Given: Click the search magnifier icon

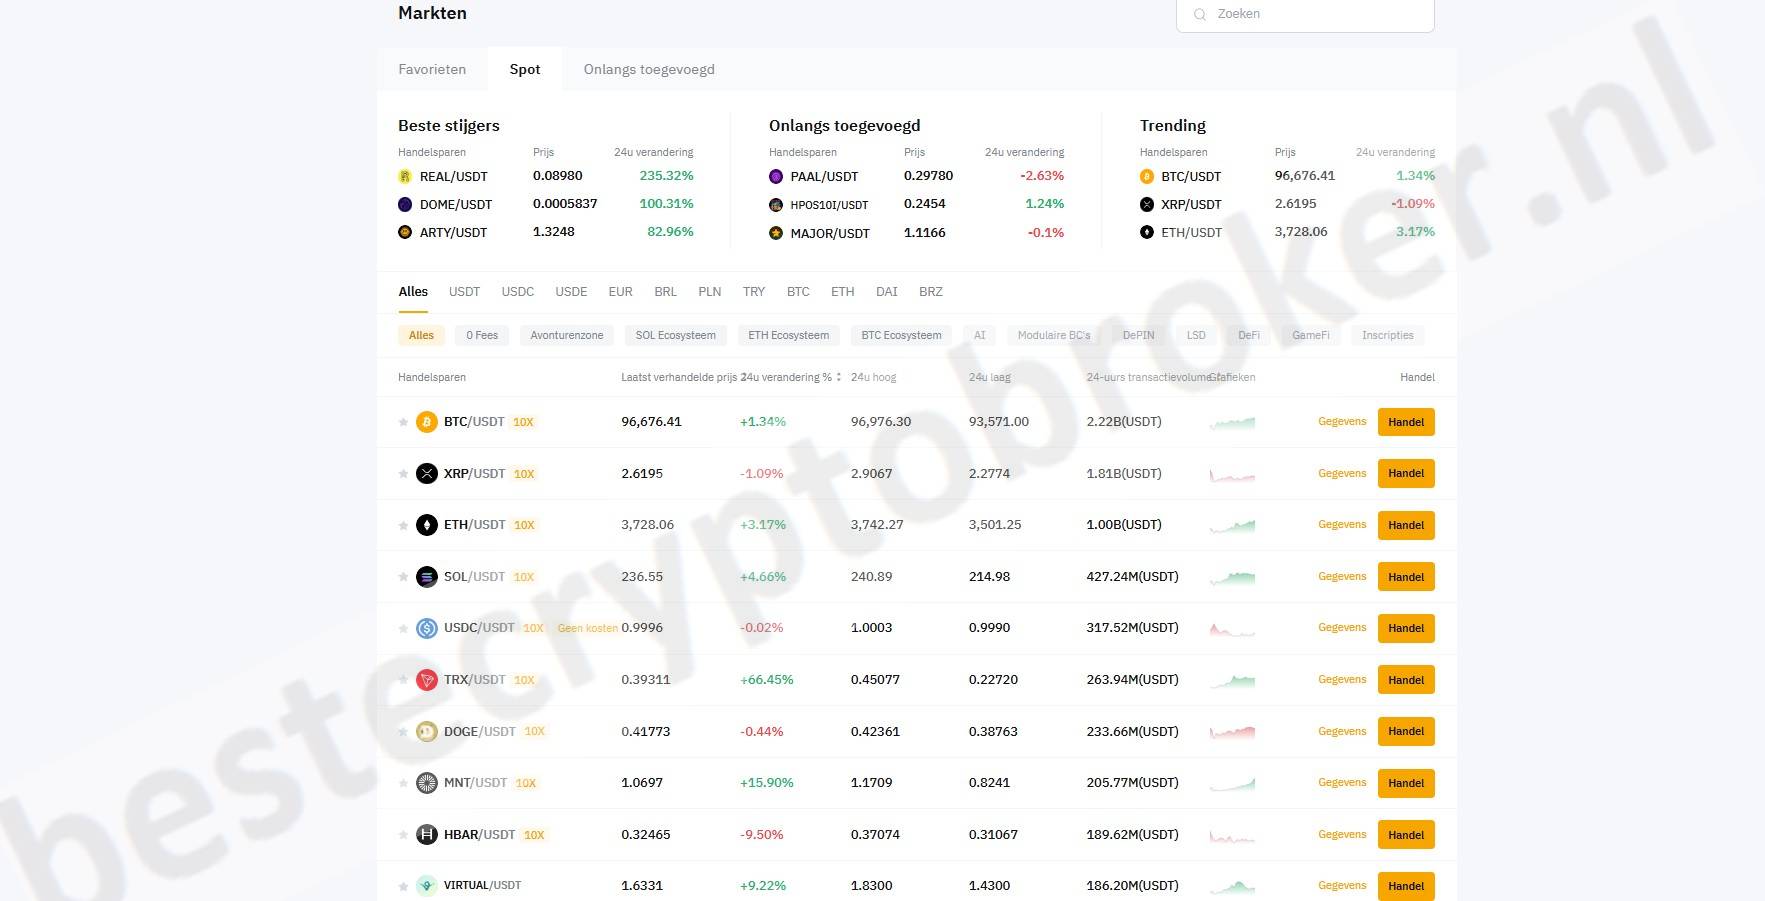Looking at the screenshot, I should pyautogui.click(x=1200, y=14).
